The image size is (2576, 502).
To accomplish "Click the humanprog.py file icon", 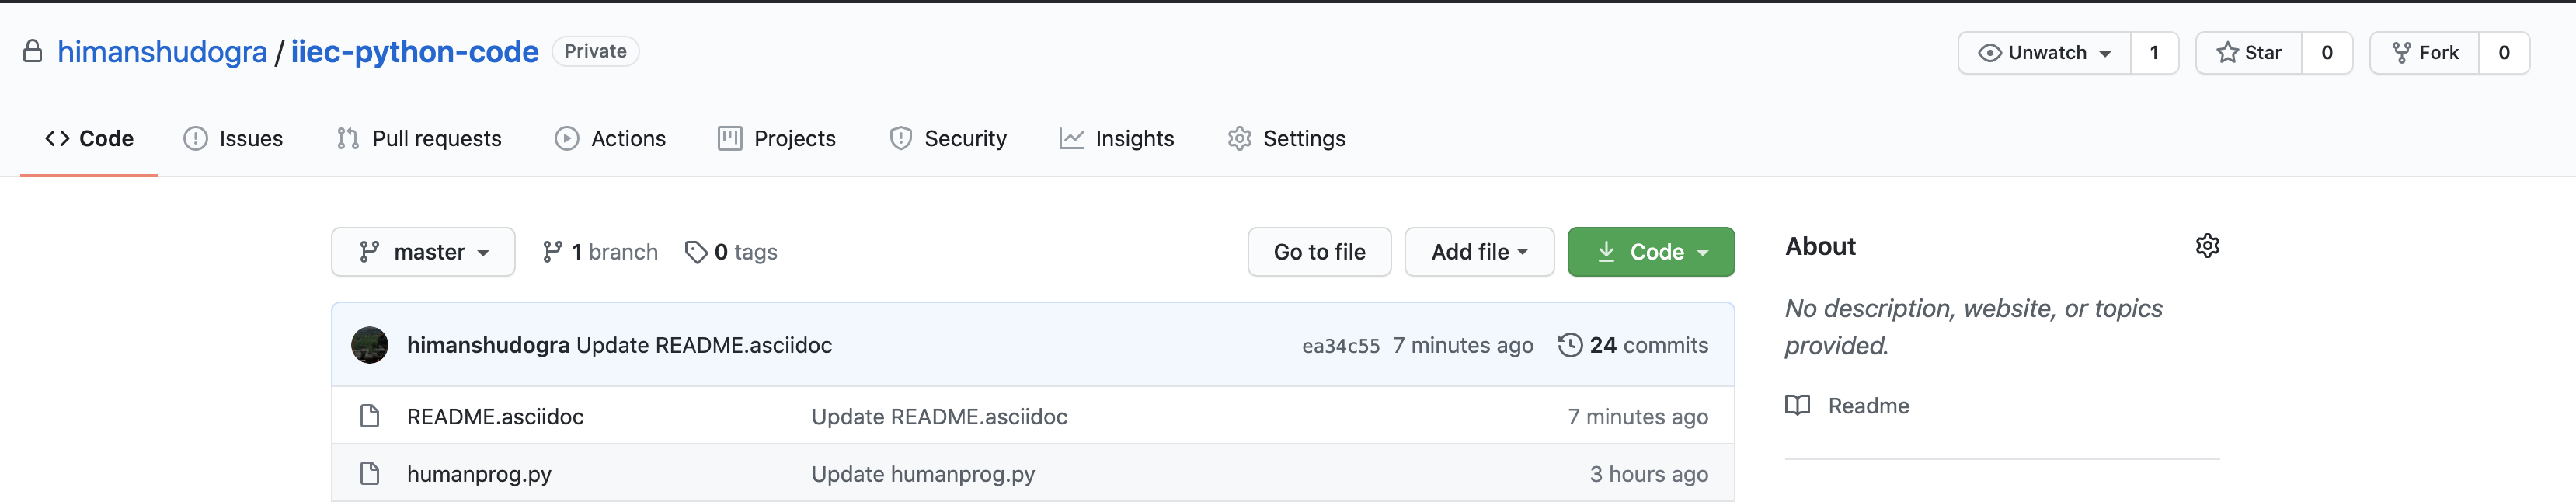I will point(369,473).
